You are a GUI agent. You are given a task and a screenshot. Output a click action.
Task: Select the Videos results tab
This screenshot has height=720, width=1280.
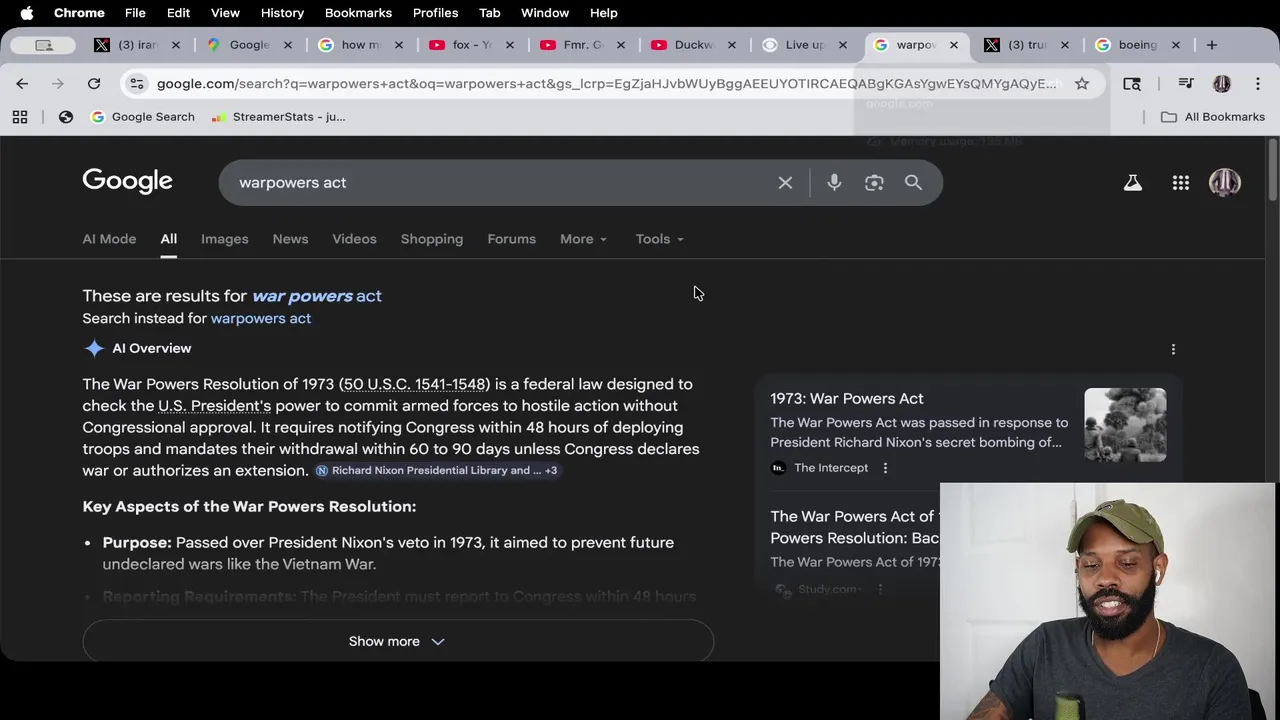point(354,239)
